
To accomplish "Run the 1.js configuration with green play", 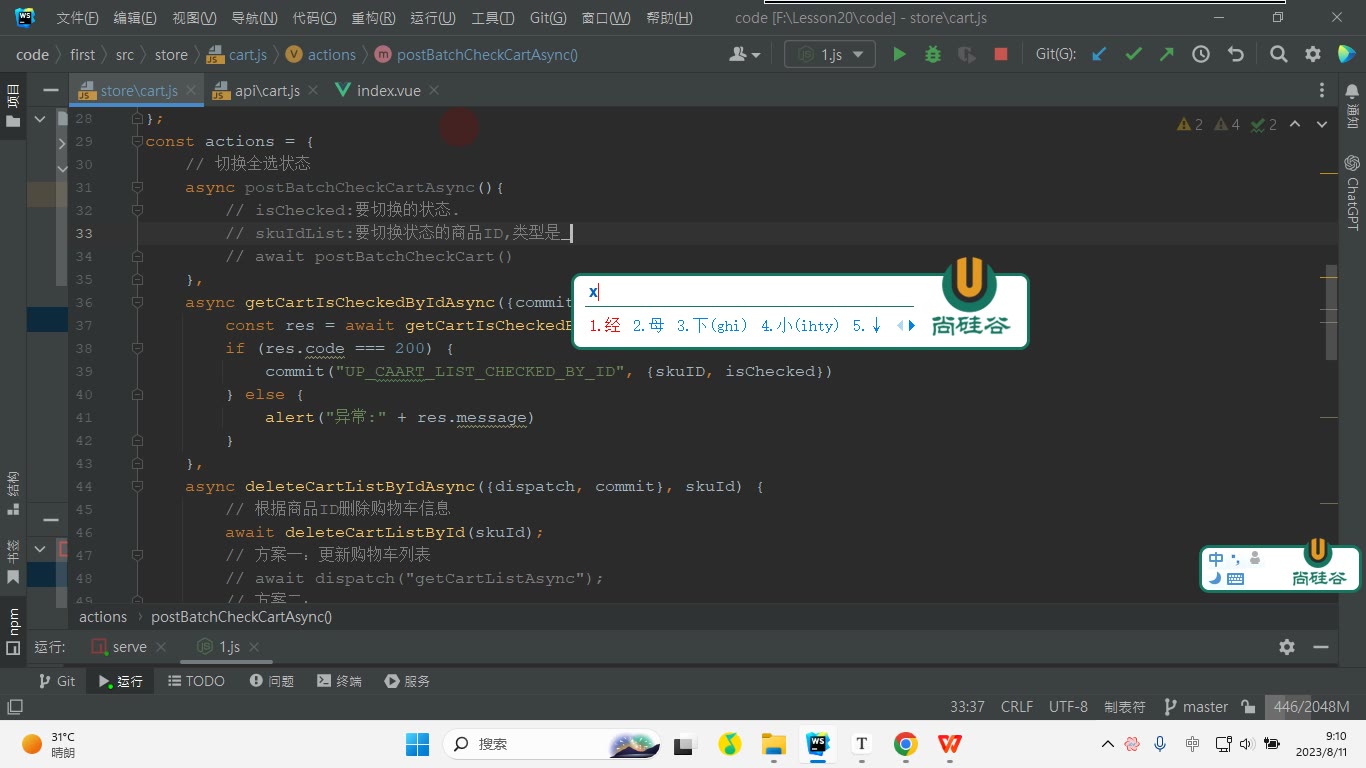I will (x=899, y=54).
